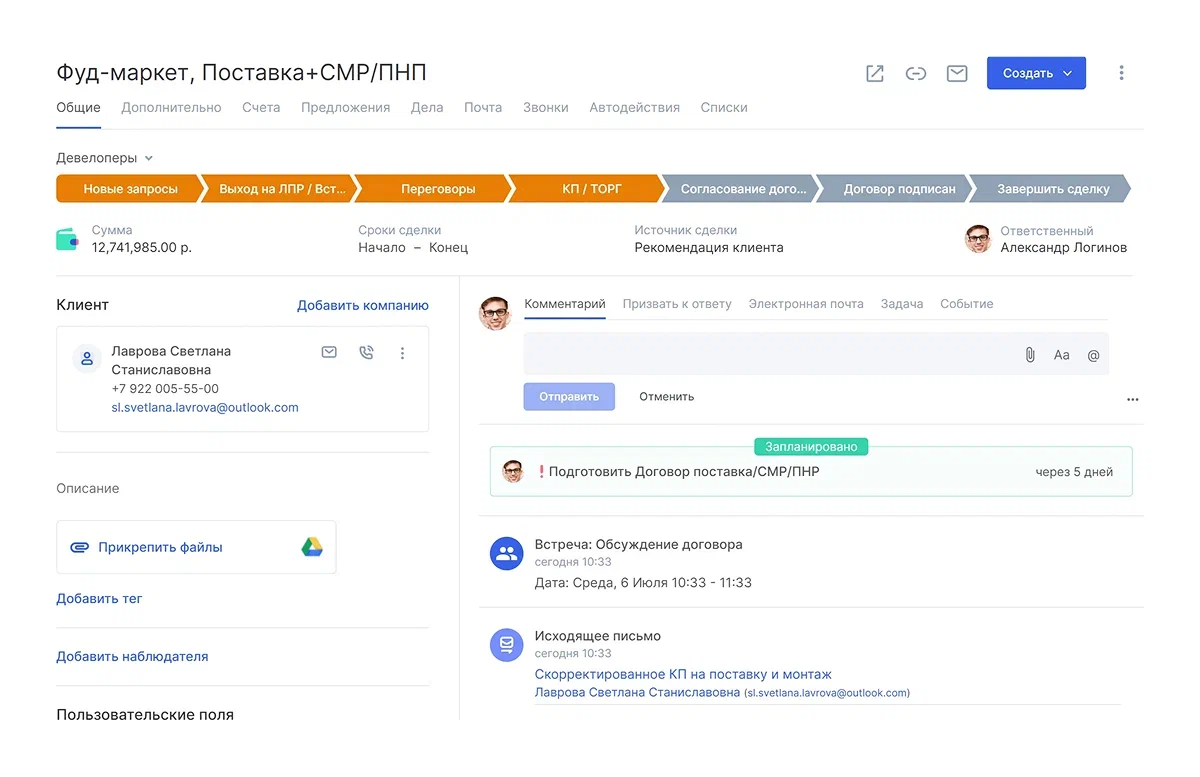Open the Задача tab in activity panel
This screenshot has height=777, width=1200.
[x=901, y=304]
